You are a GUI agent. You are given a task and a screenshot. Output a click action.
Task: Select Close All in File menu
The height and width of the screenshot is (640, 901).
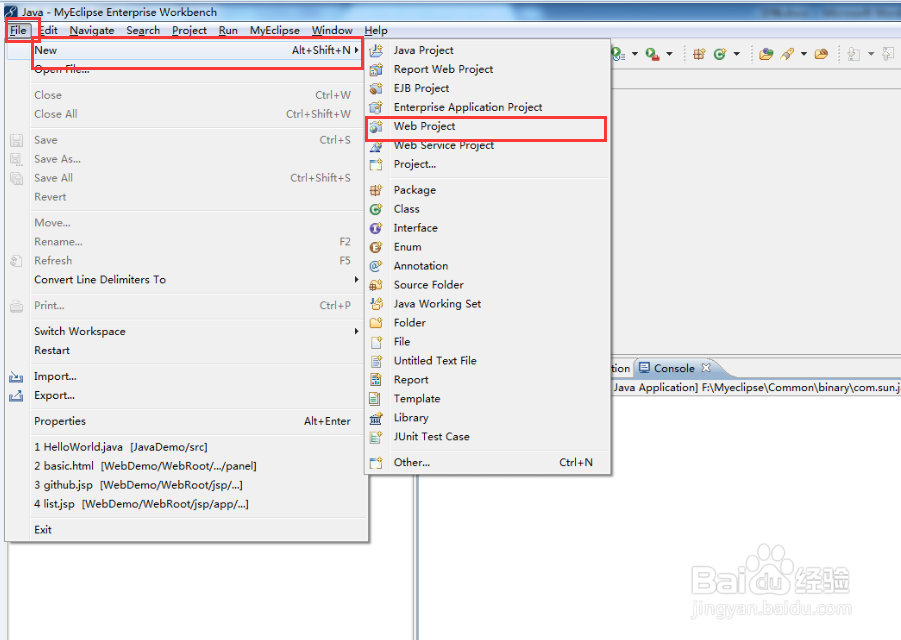(x=187, y=114)
